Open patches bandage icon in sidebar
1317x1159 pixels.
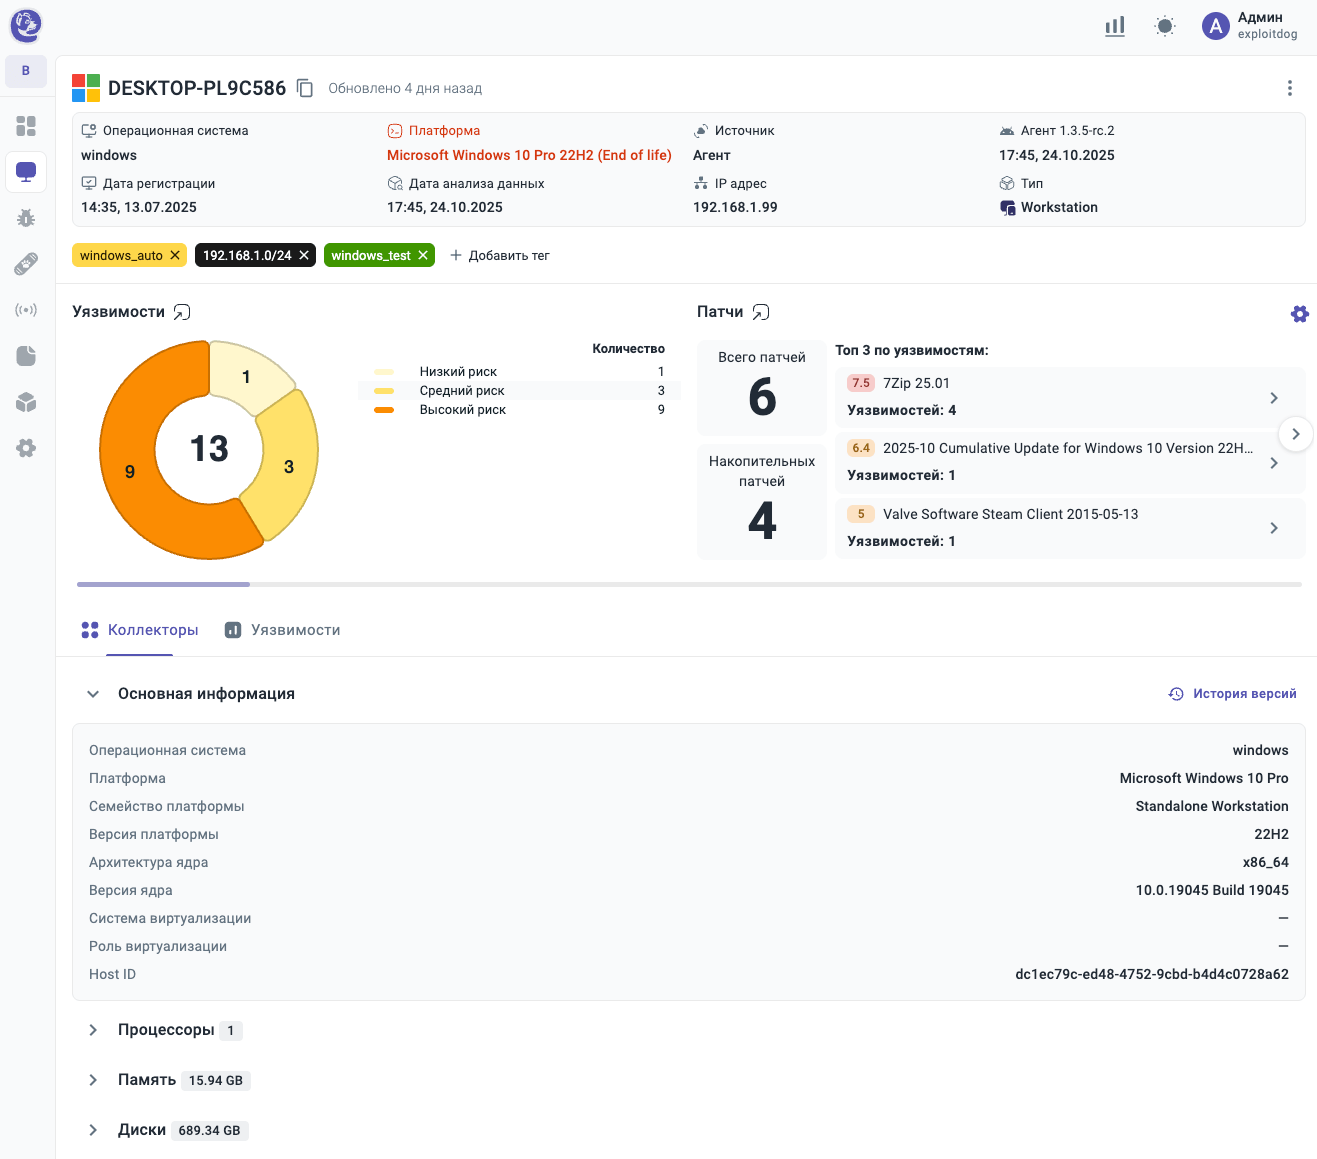tap(26, 264)
